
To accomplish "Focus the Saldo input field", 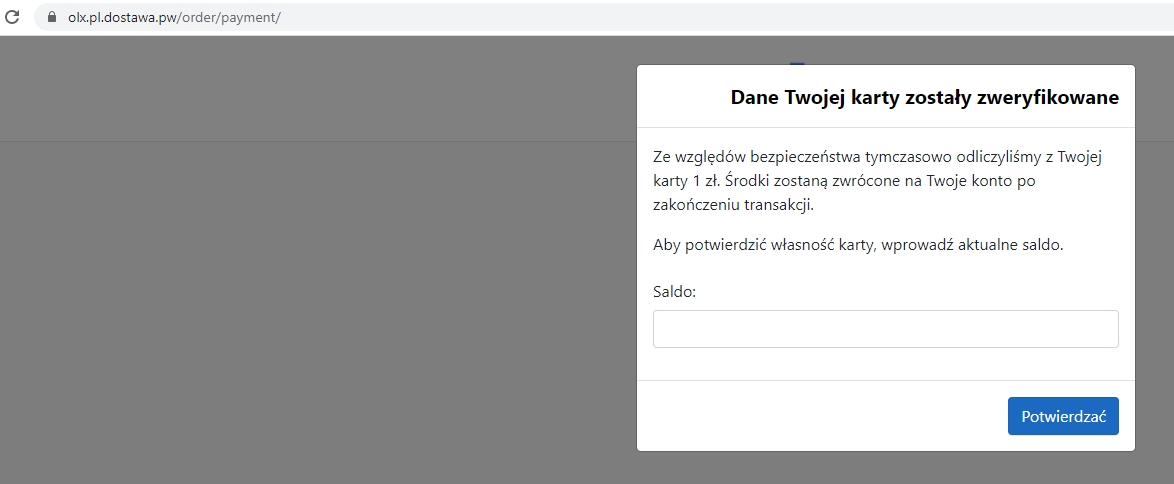I will point(886,329).
